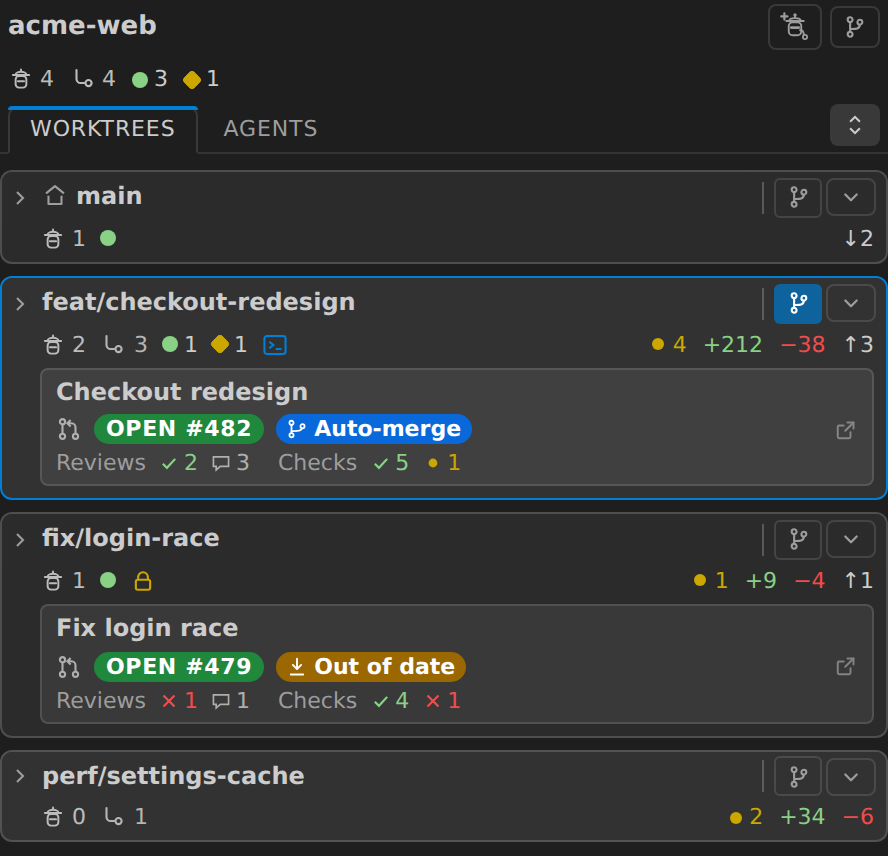The height and width of the screenshot is (856, 888).
Task: Open dropdown menu on feat/checkout-redesign card
Action: tap(851, 304)
